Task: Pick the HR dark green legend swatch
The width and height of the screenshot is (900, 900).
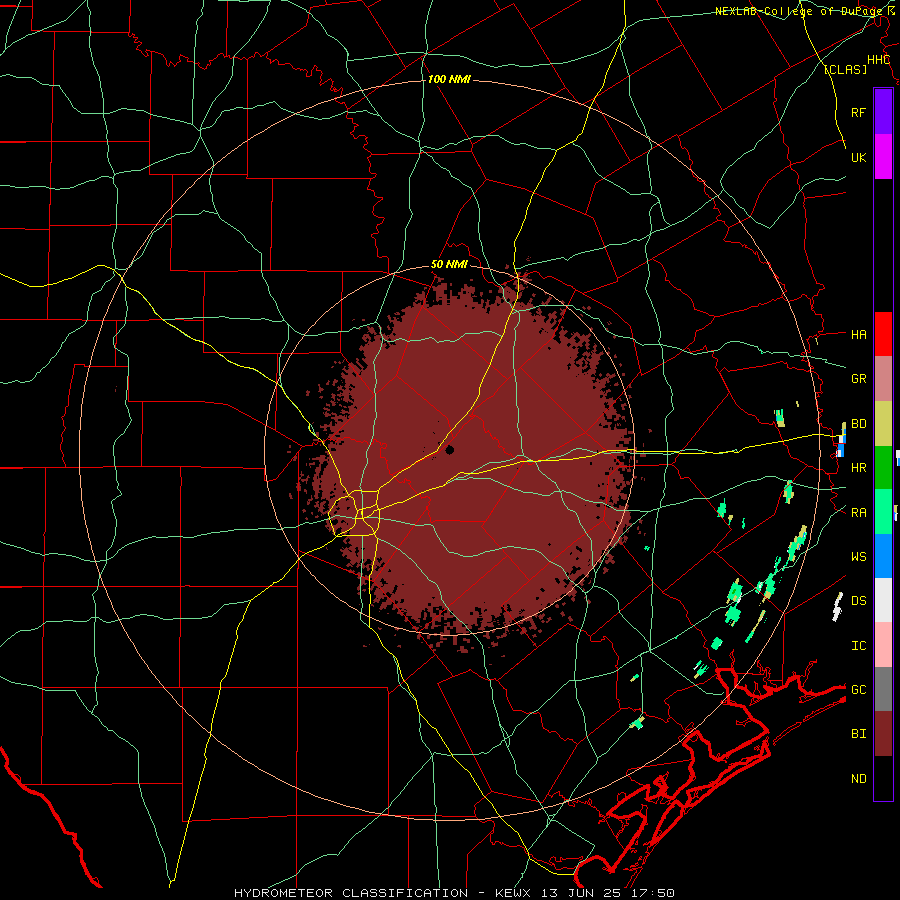Action: [883, 468]
